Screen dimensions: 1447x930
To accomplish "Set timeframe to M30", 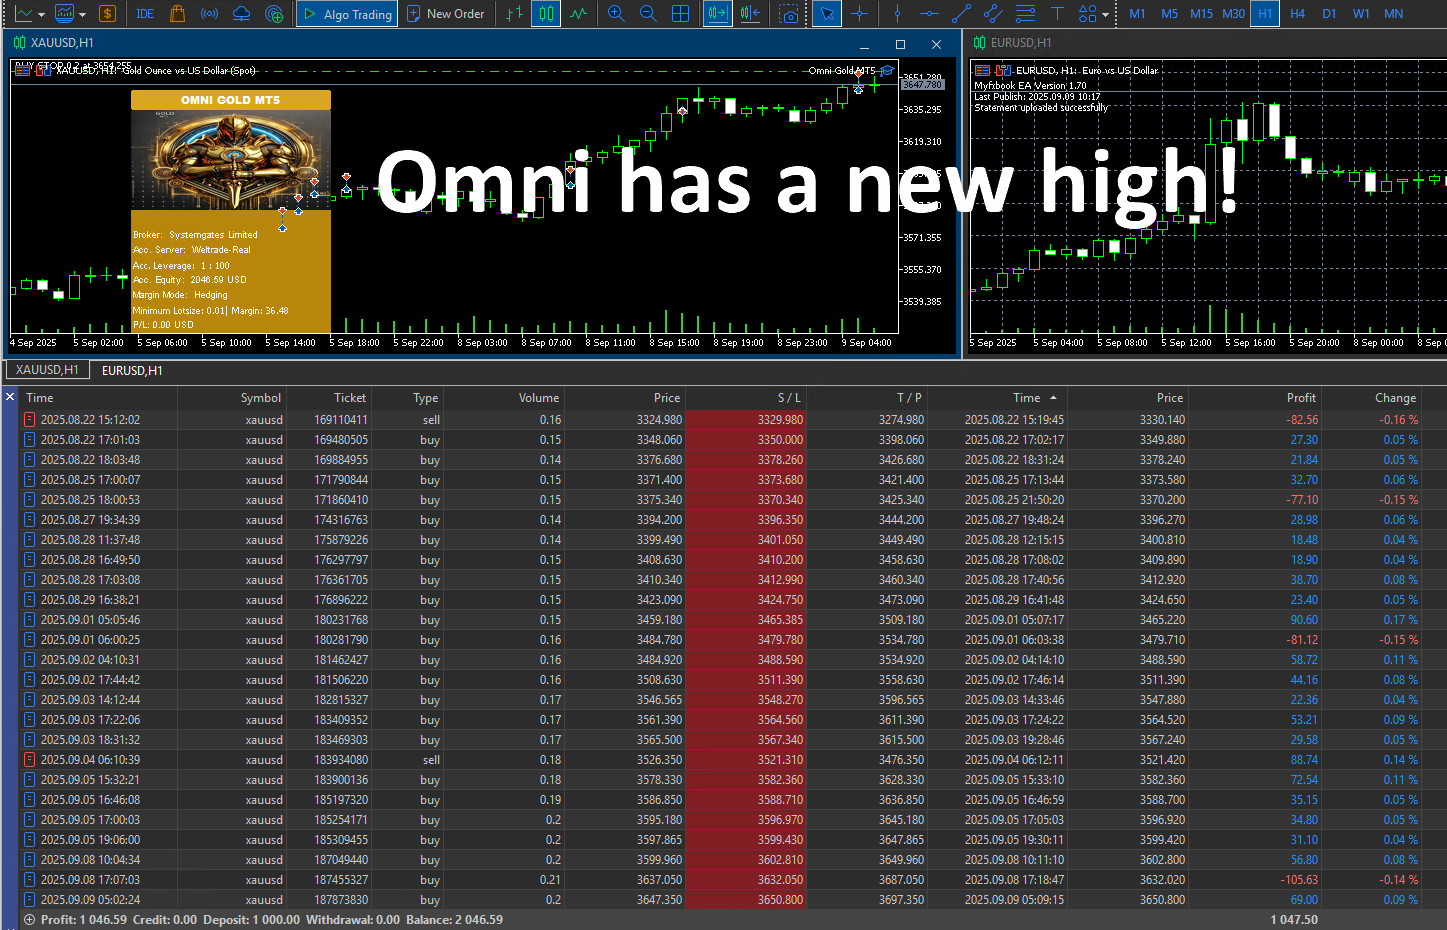I will [x=1233, y=14].
